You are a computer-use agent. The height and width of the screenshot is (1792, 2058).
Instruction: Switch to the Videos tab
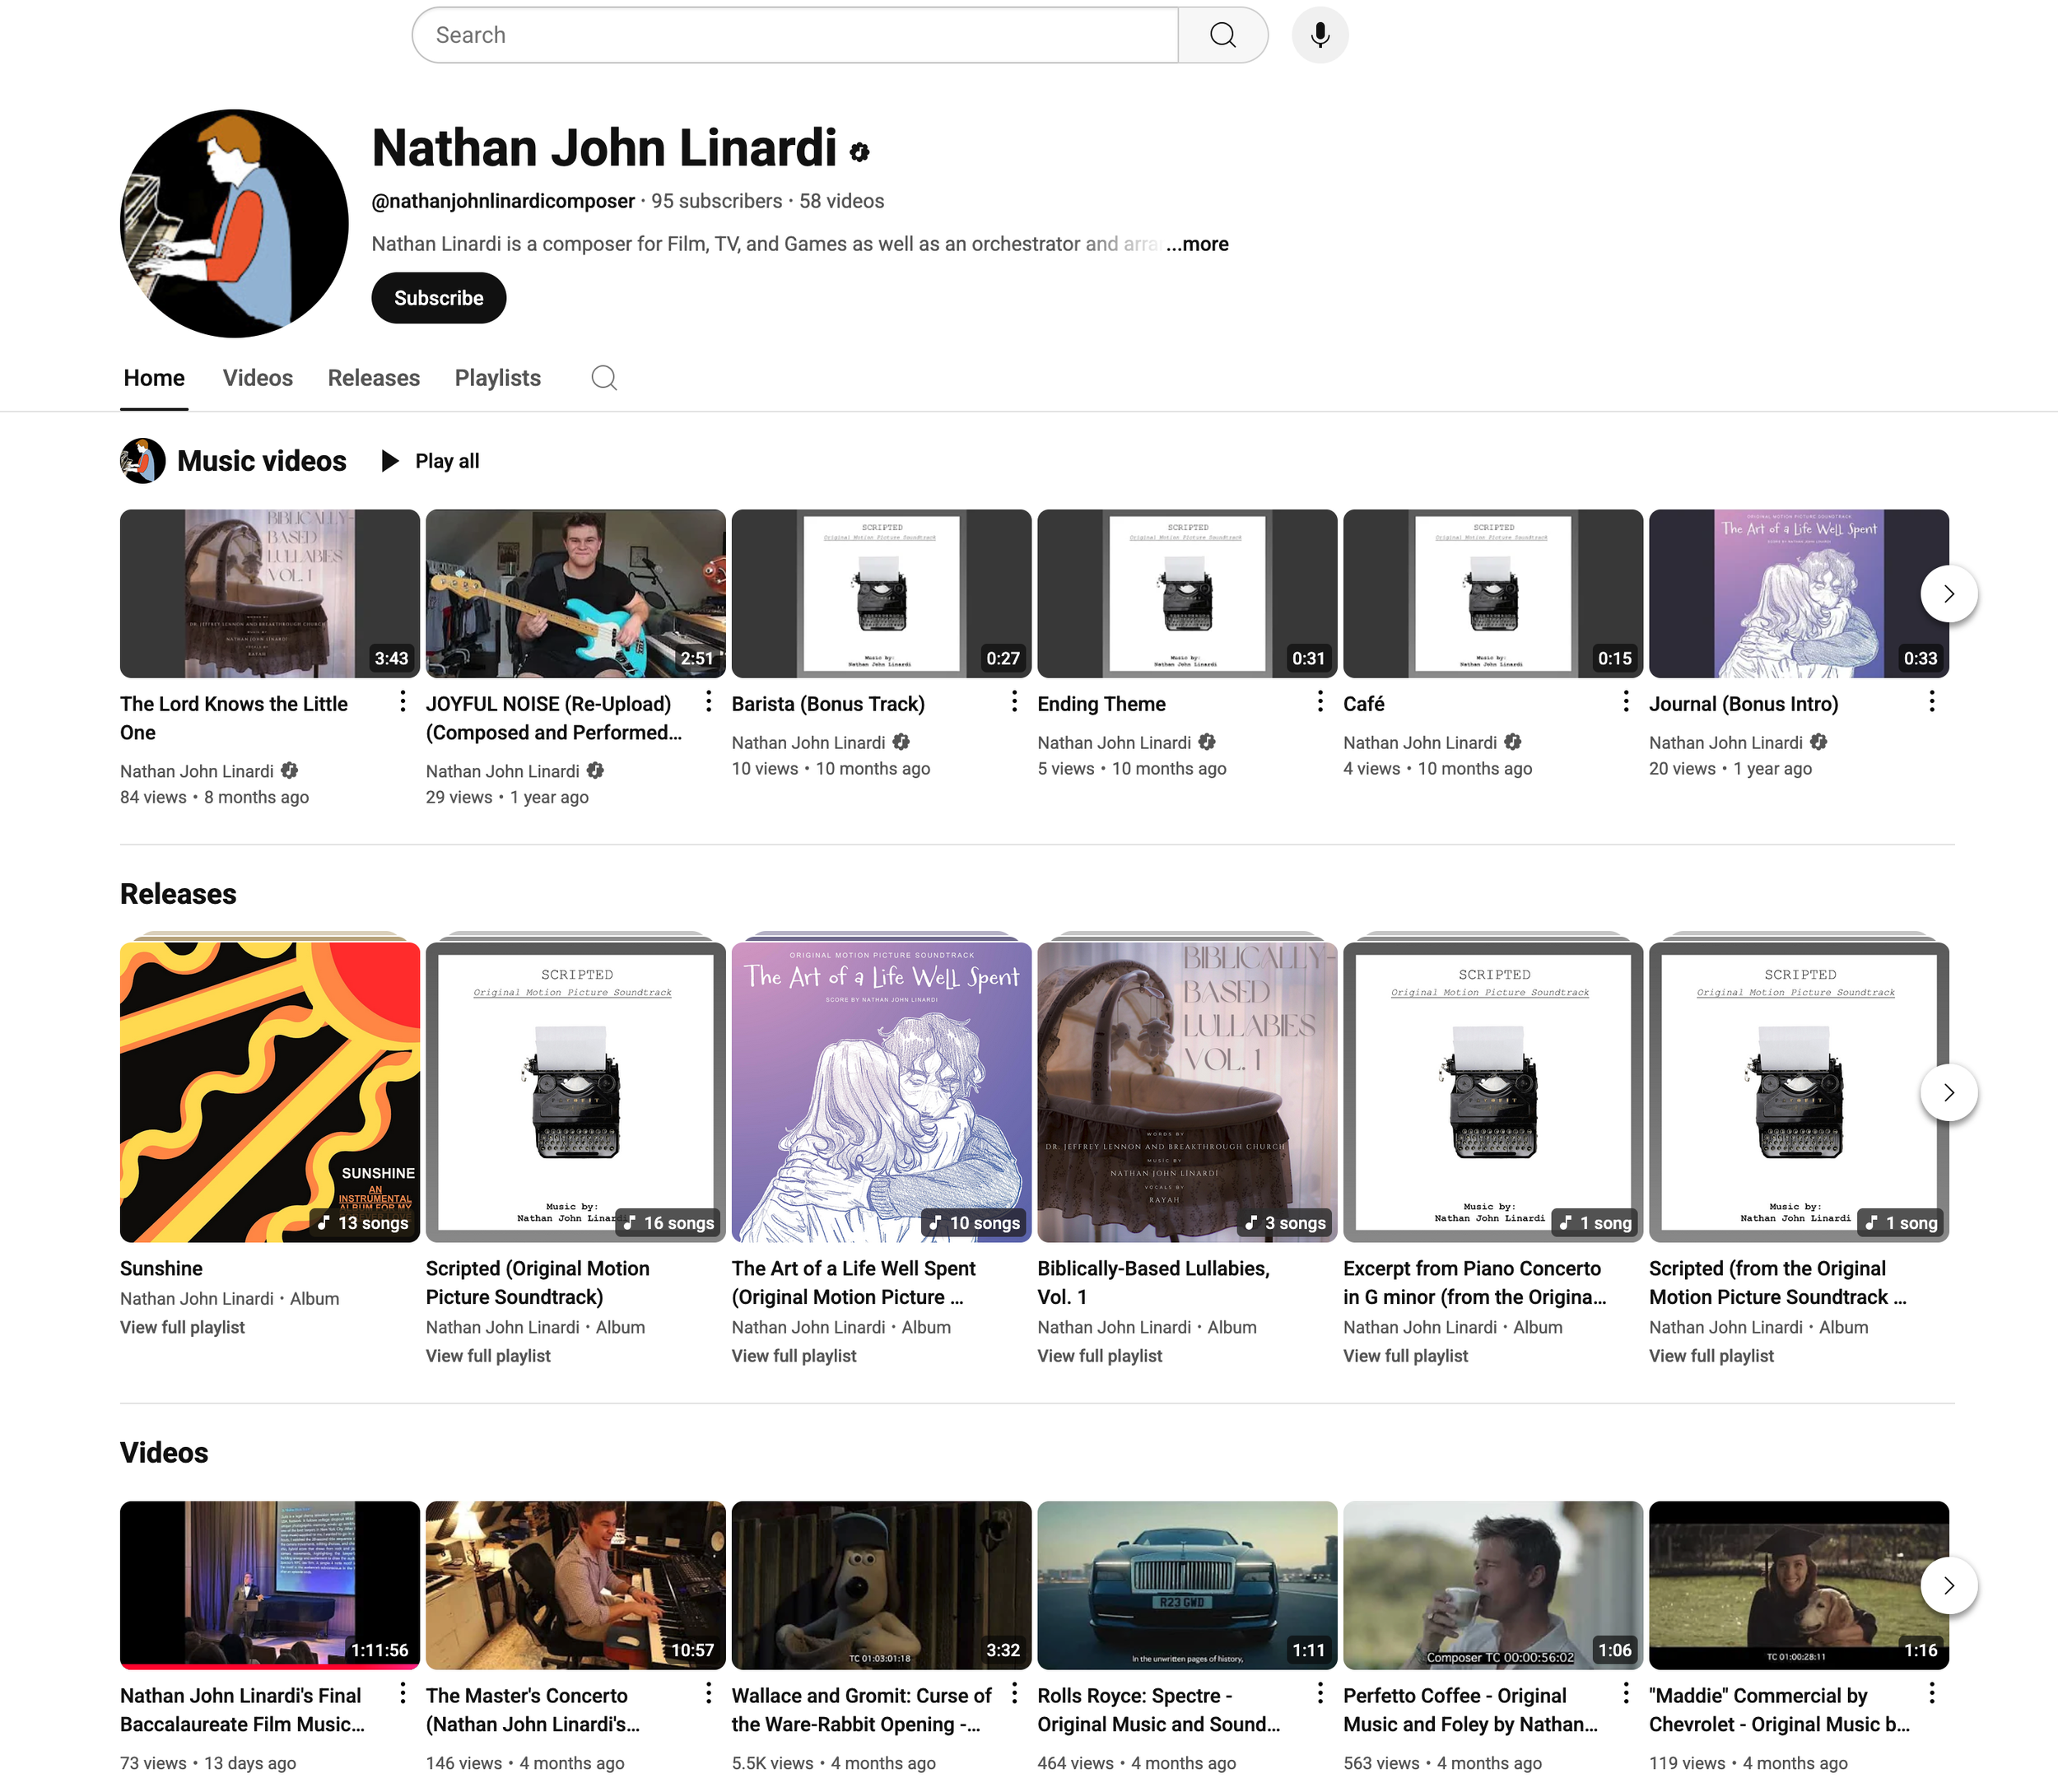pyautogui.click(x=257, y=378)
